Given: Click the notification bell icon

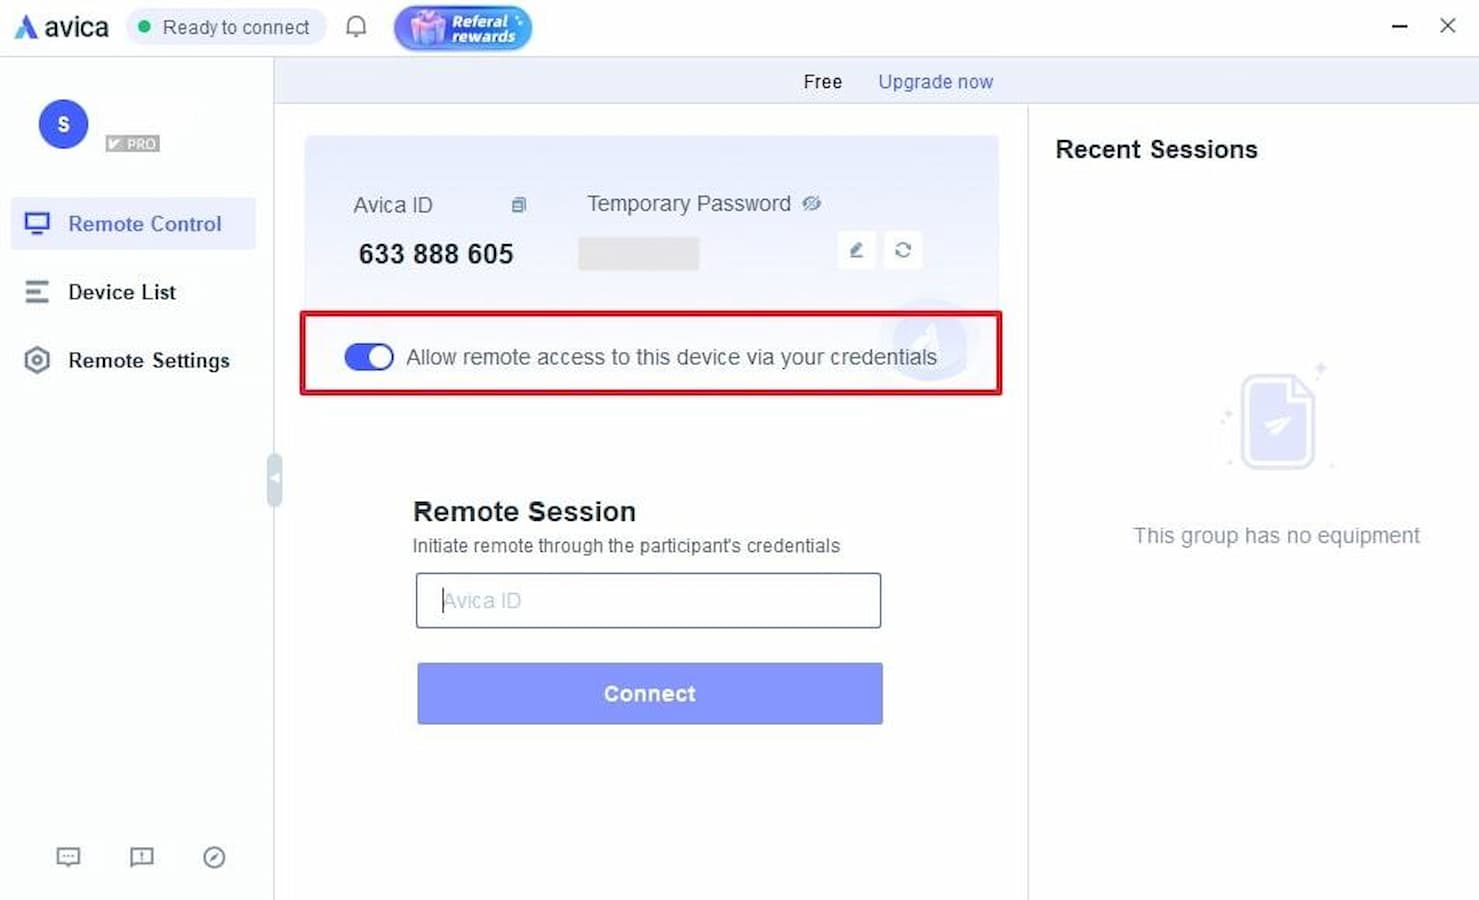Looking at the screenshot, I should click(356, 27).
